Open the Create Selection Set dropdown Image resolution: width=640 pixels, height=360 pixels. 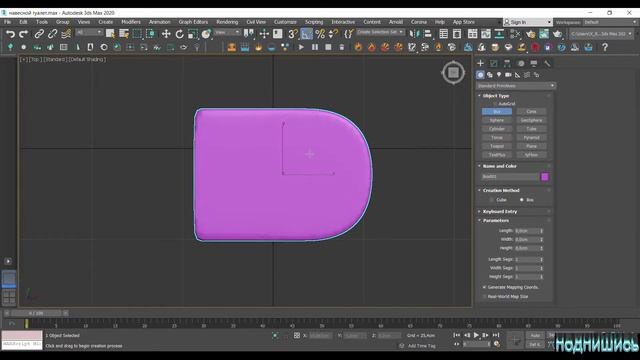380,32
